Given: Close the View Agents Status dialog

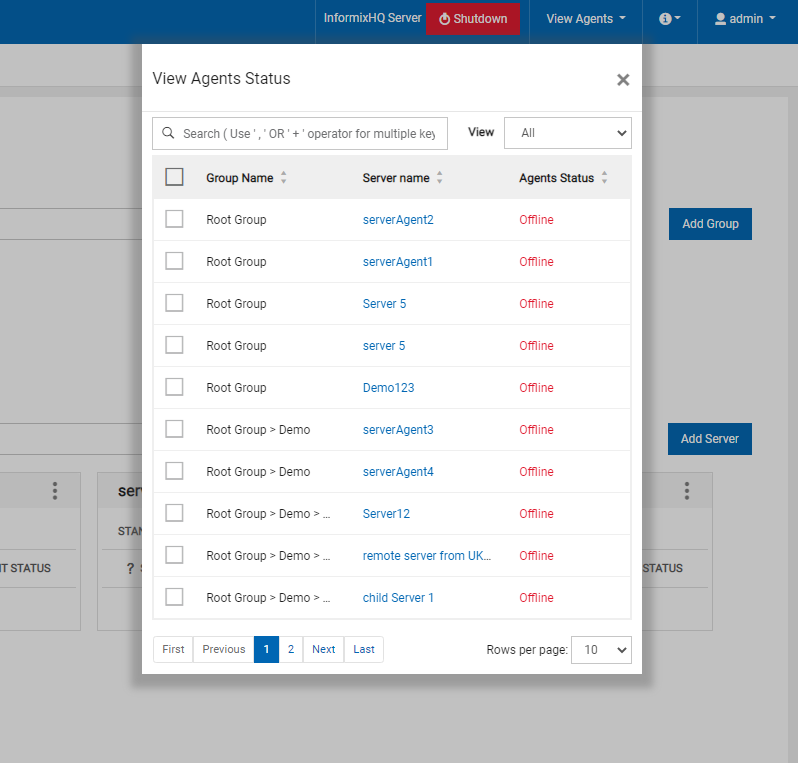Looking at the screenshot, I should 623,79.
